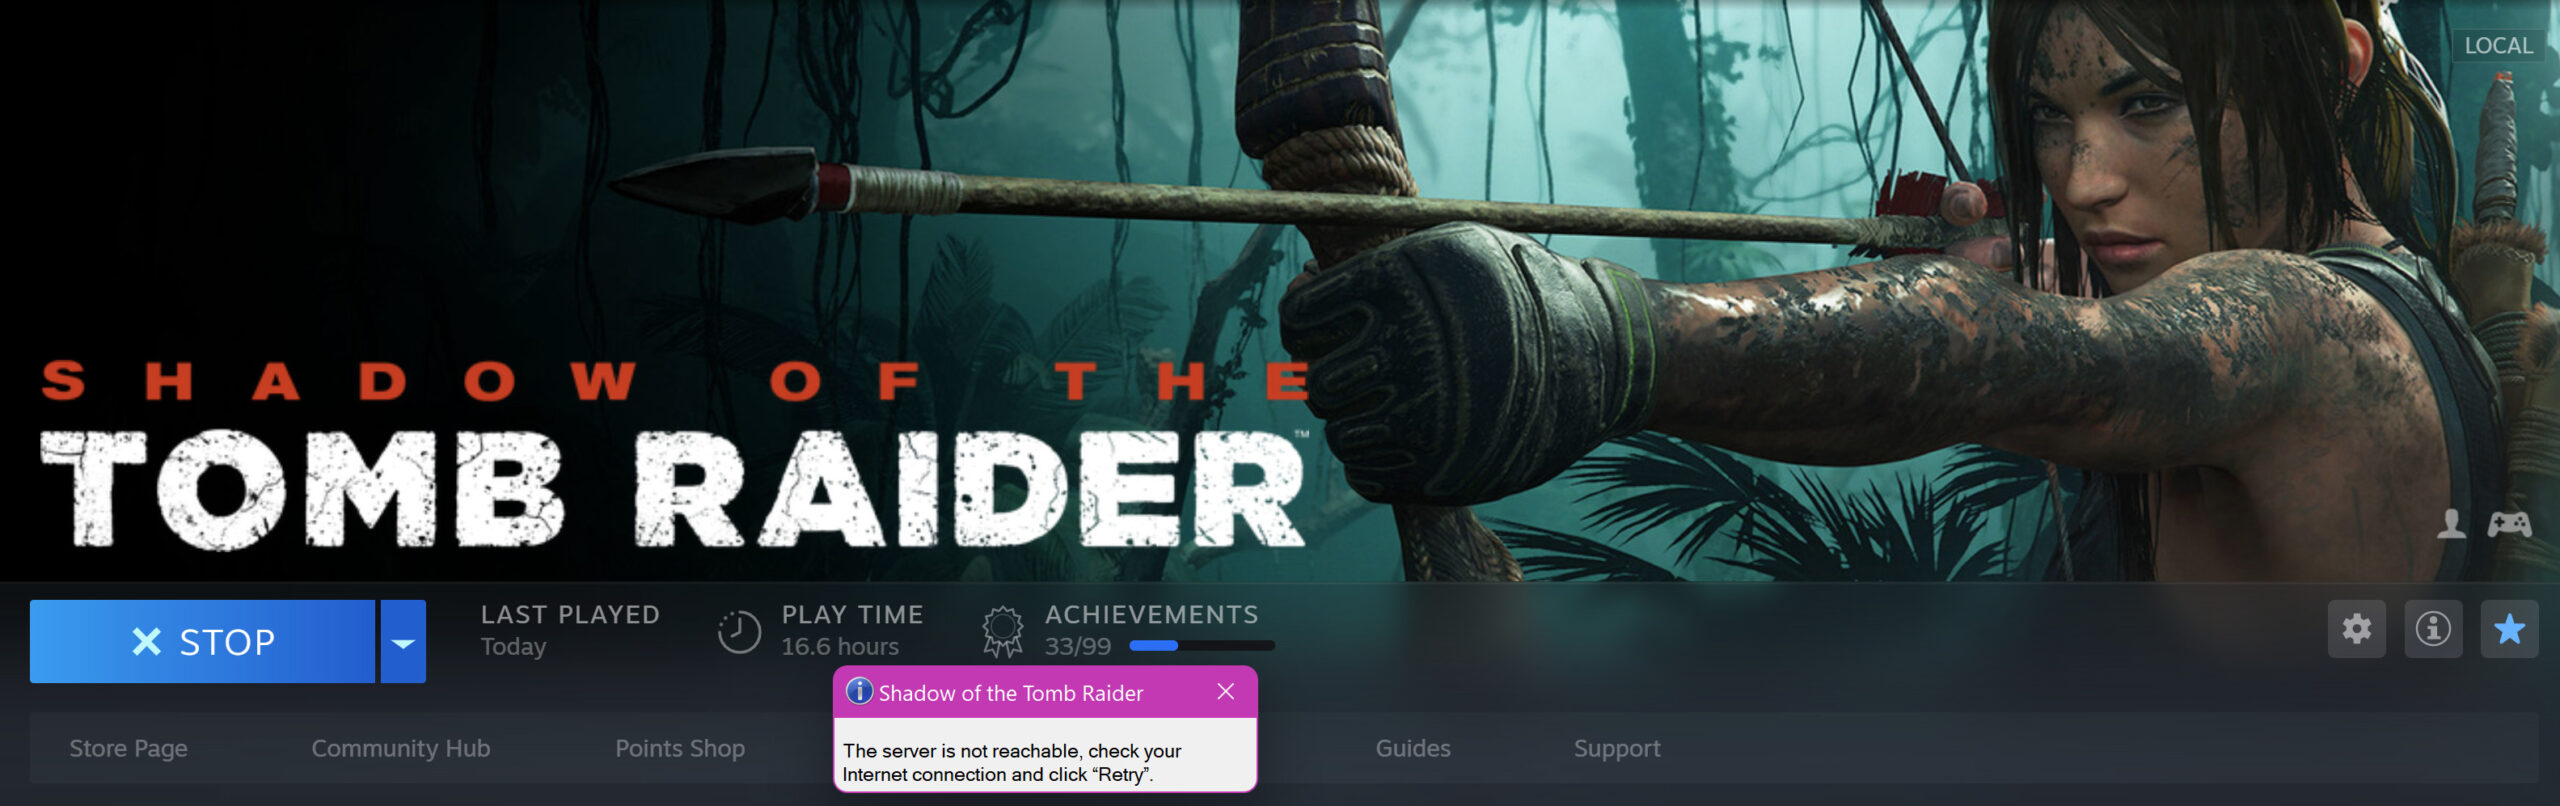Open the Support page

1617,748
